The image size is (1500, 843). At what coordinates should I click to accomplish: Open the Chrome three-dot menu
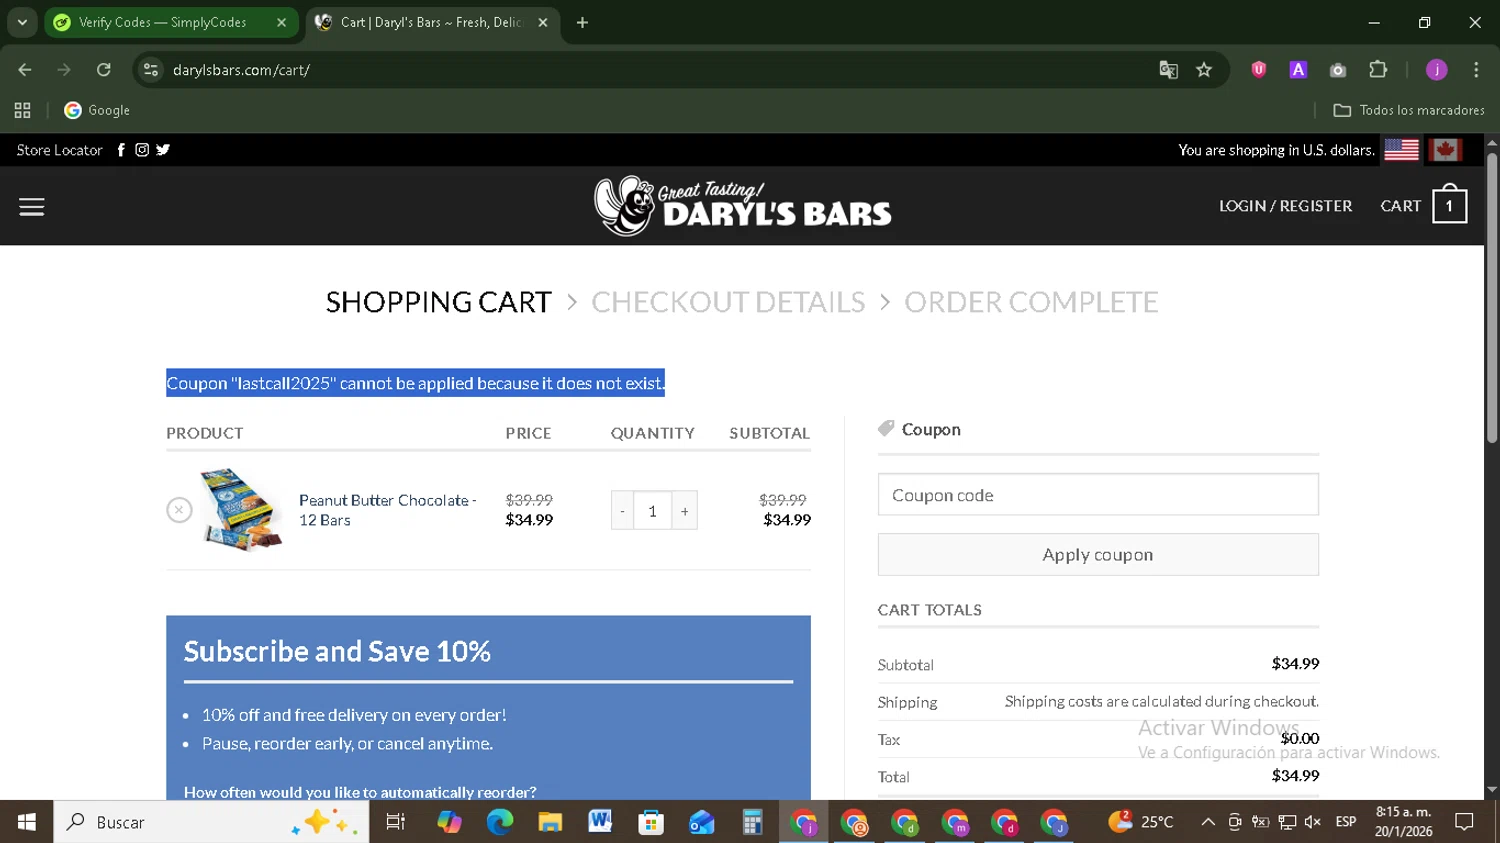pos(1476,70)
